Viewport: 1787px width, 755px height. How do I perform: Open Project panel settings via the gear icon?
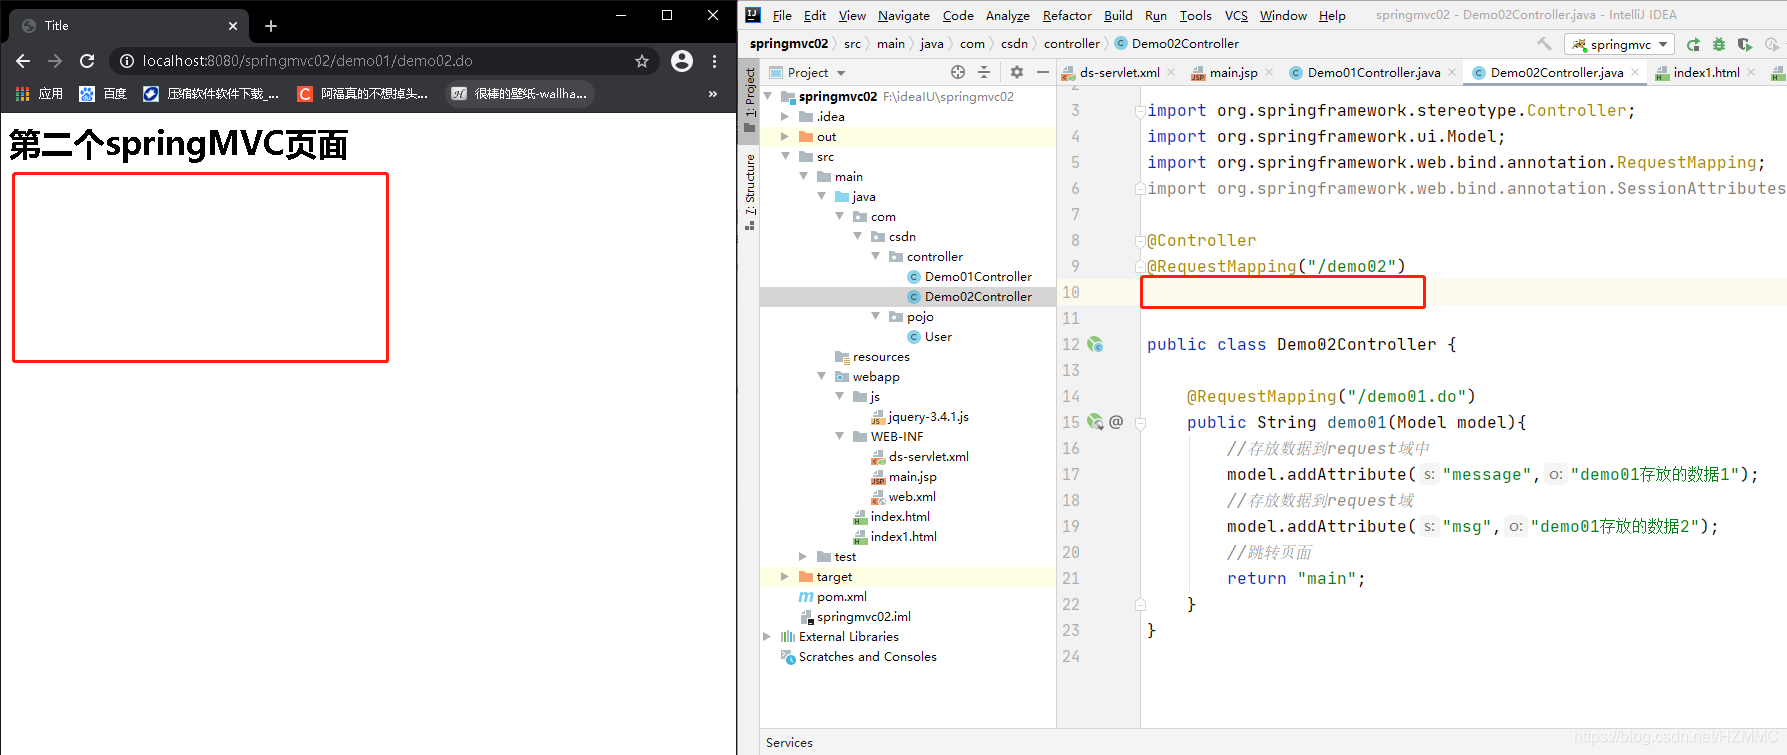click(x=1017, y=72)
